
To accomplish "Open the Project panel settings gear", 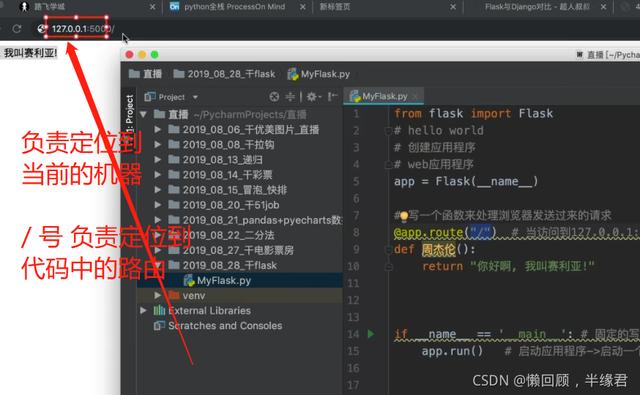I will tap(313, 97).
